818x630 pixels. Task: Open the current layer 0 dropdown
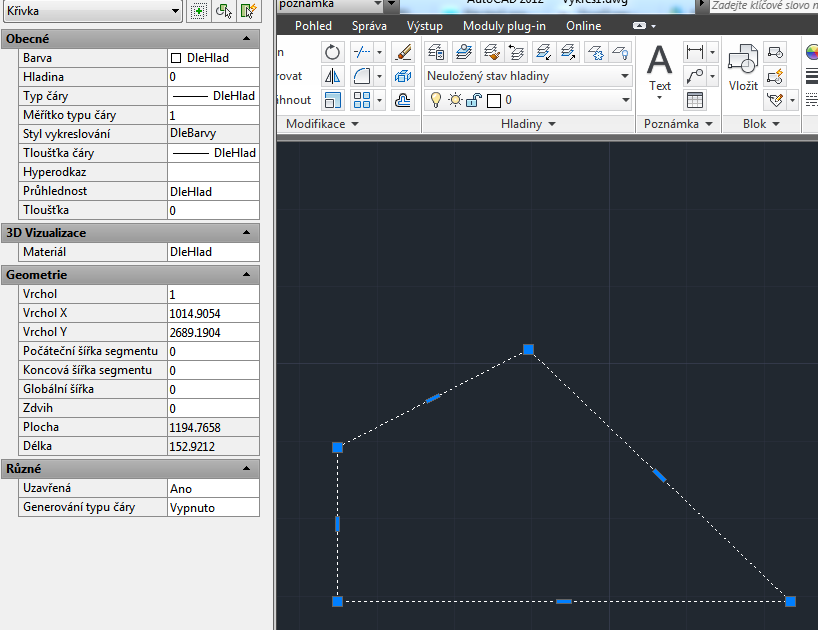(x=625, y=100)
